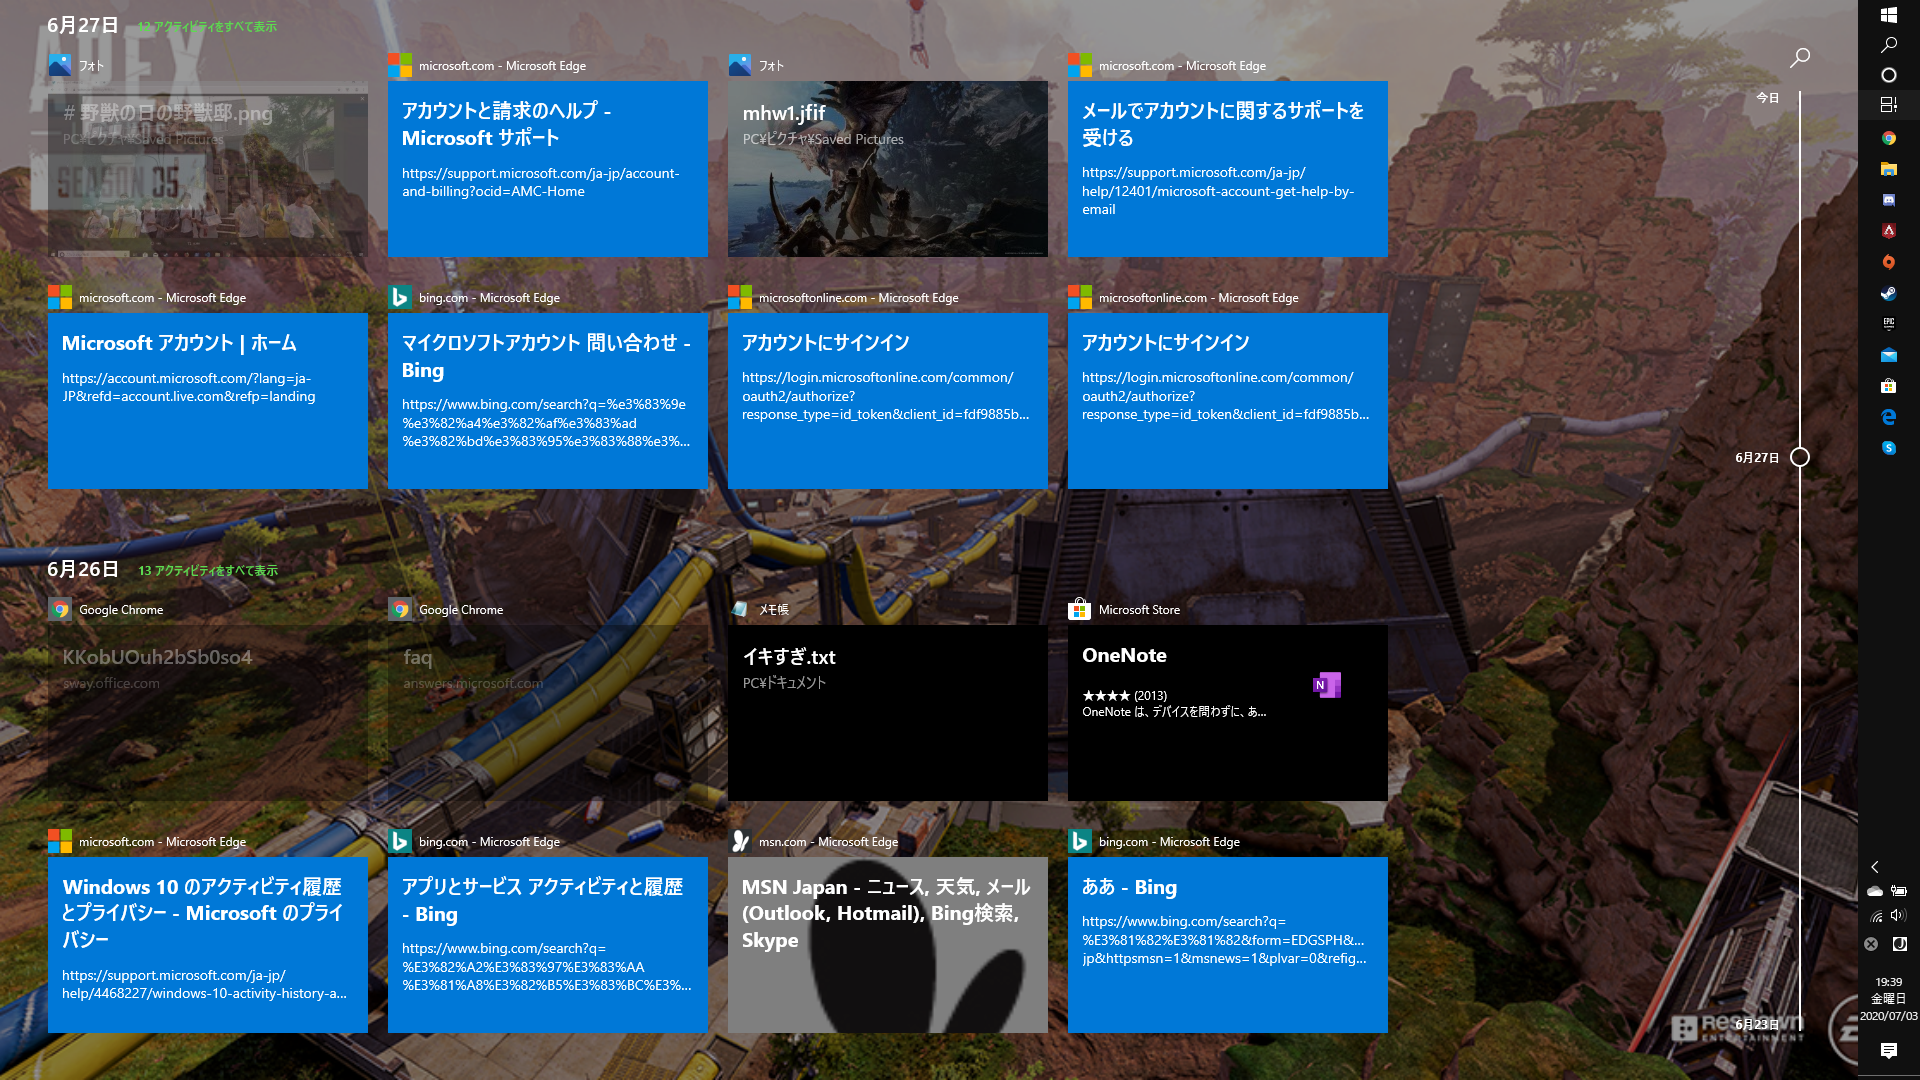Open メールでアカウントに関するサポートを受ける card

[1228, 169]
